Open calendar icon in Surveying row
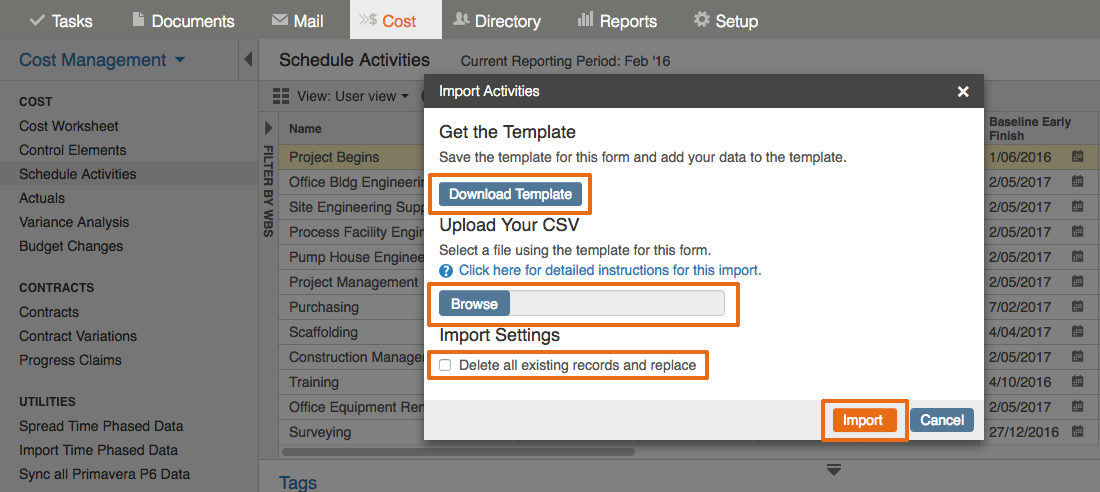1100x492 pixels. 1078,431
